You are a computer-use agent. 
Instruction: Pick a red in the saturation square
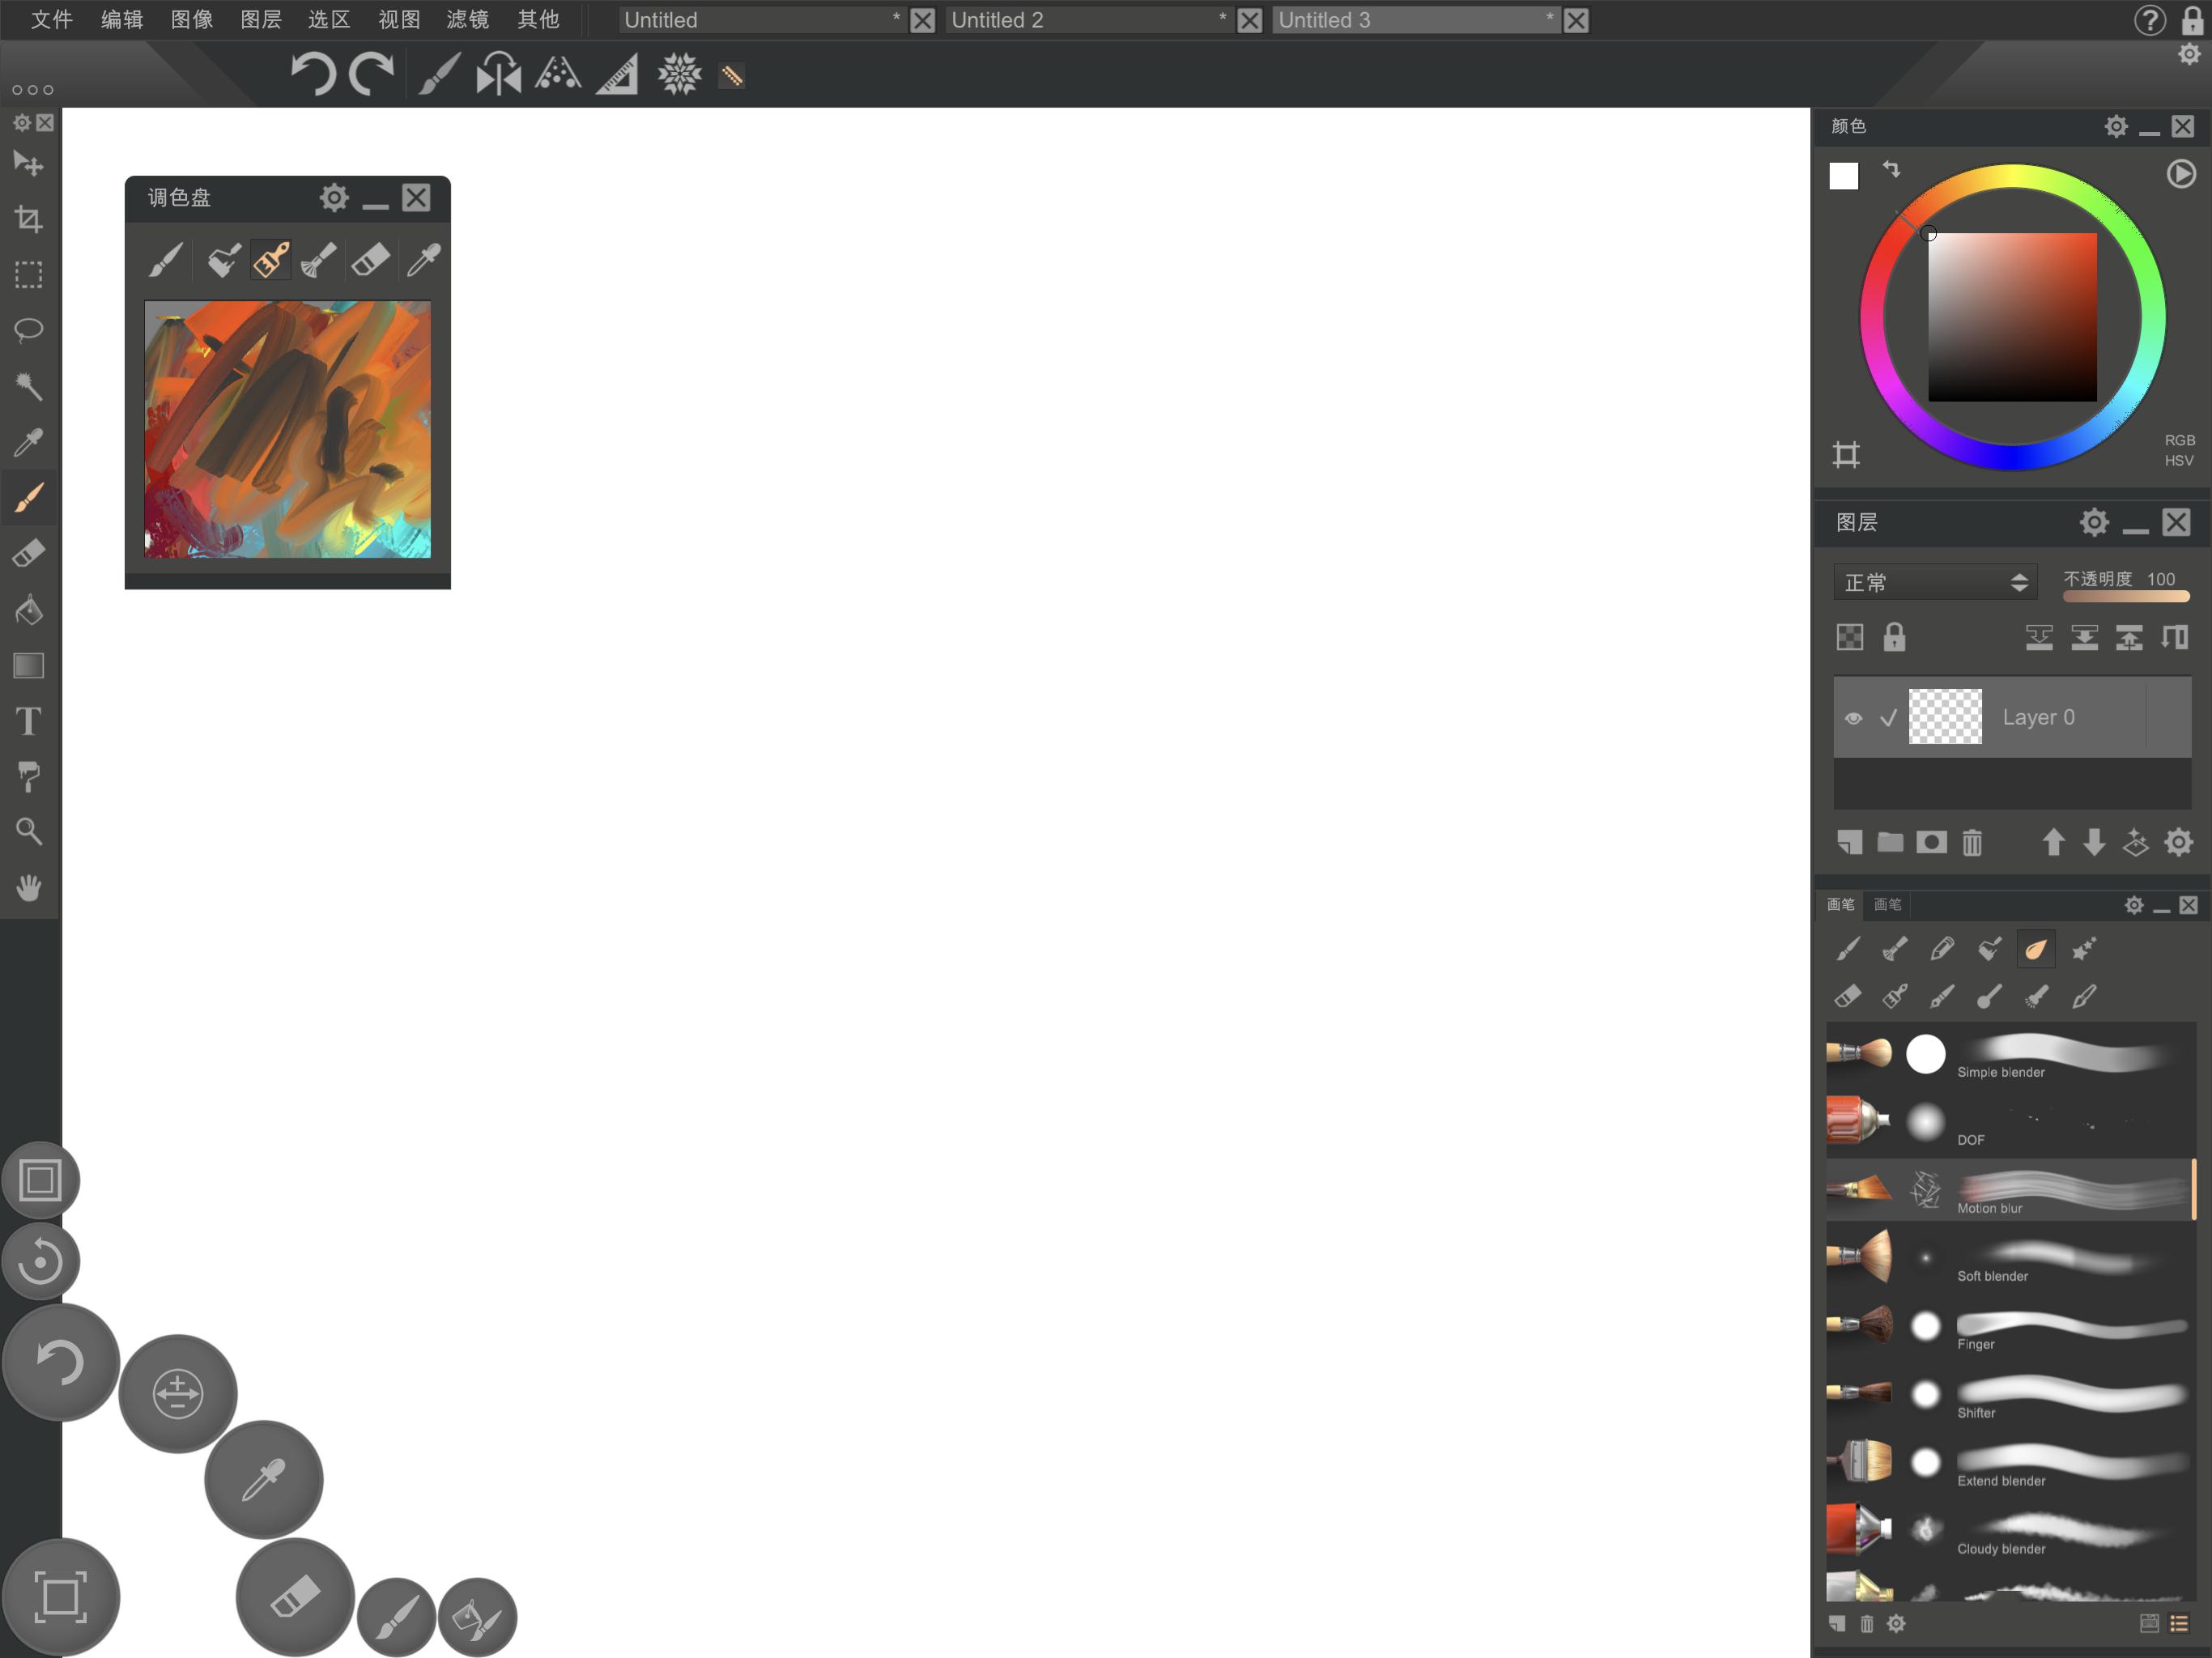(x=2012, y=317)
